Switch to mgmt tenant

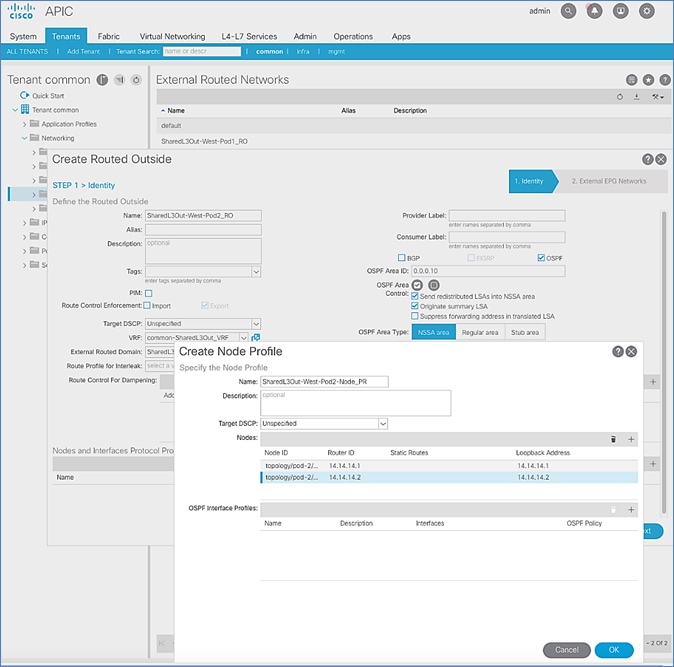coord(337,52)
